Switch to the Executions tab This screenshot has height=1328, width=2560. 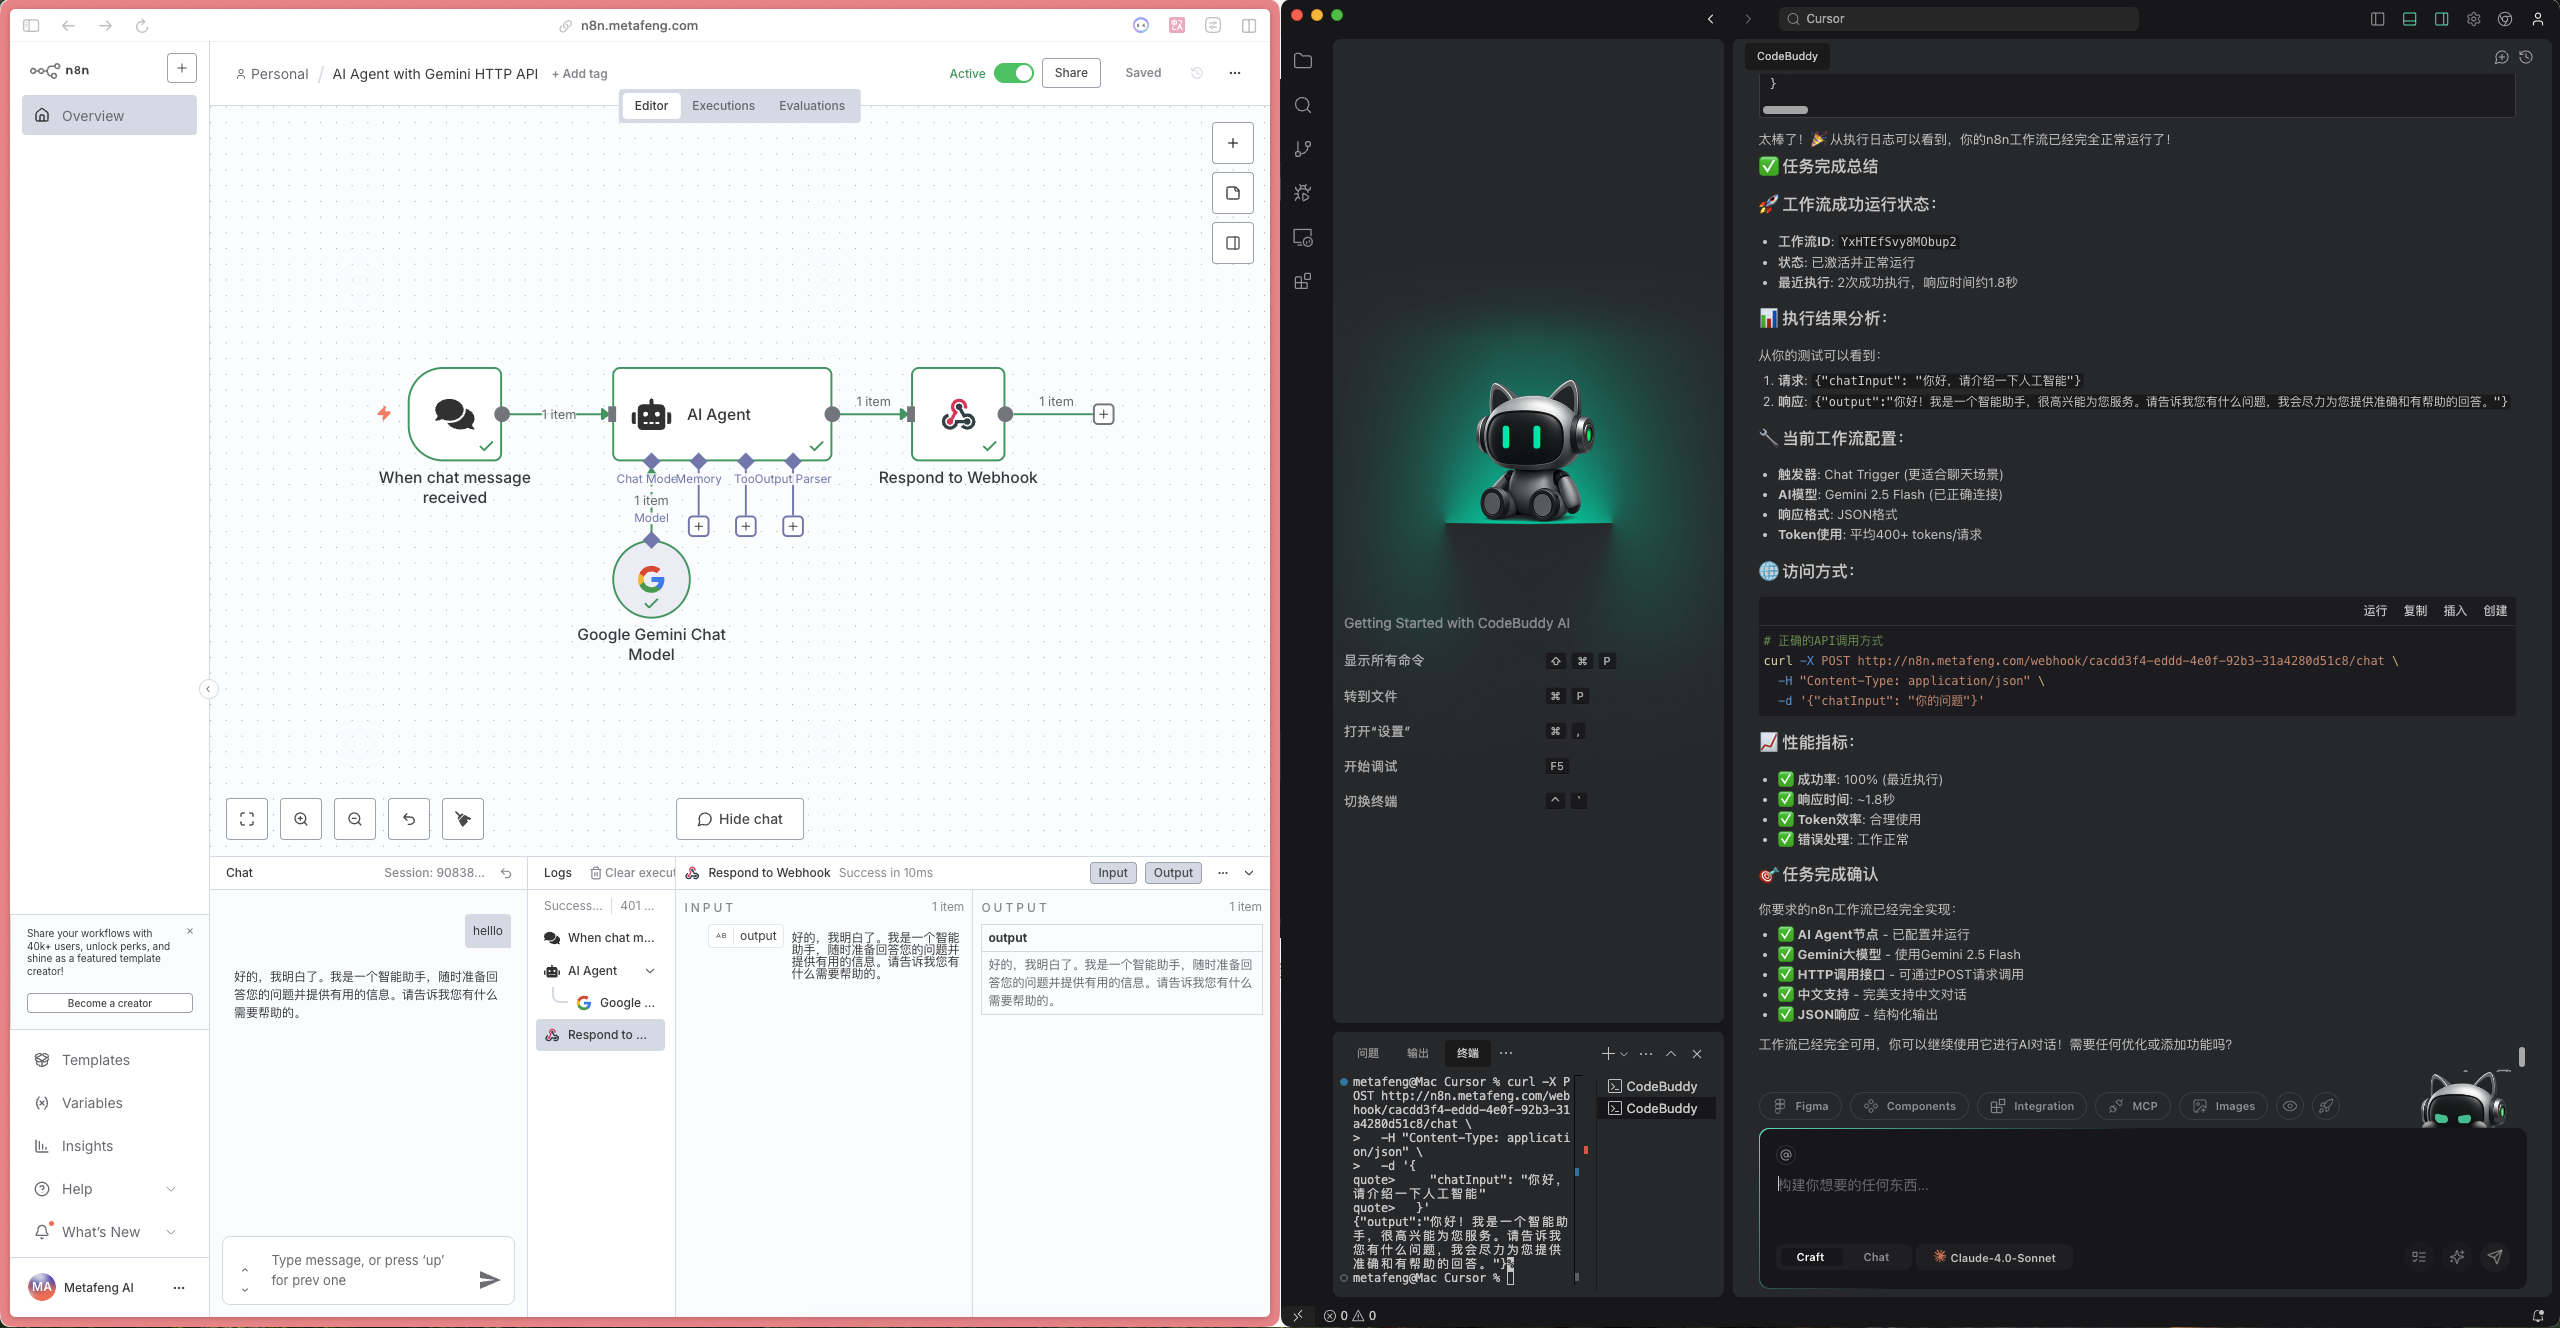click(723, 106)
